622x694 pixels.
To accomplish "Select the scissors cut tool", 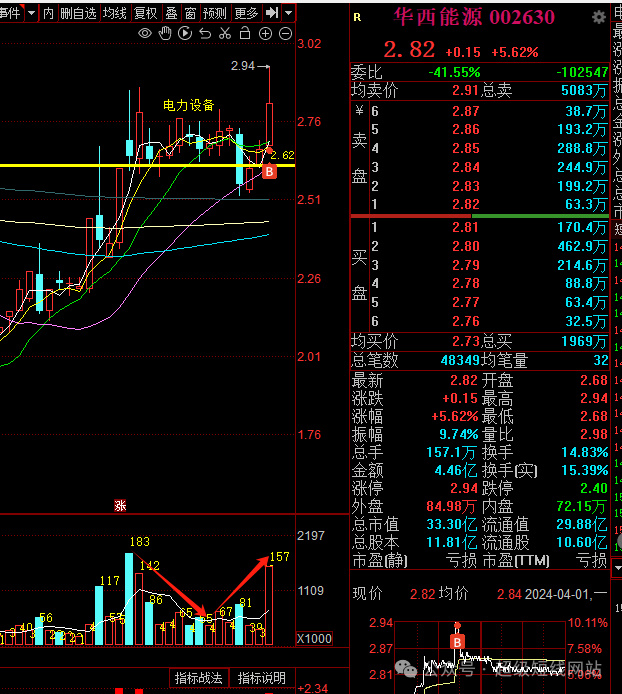I will [225, 33].
